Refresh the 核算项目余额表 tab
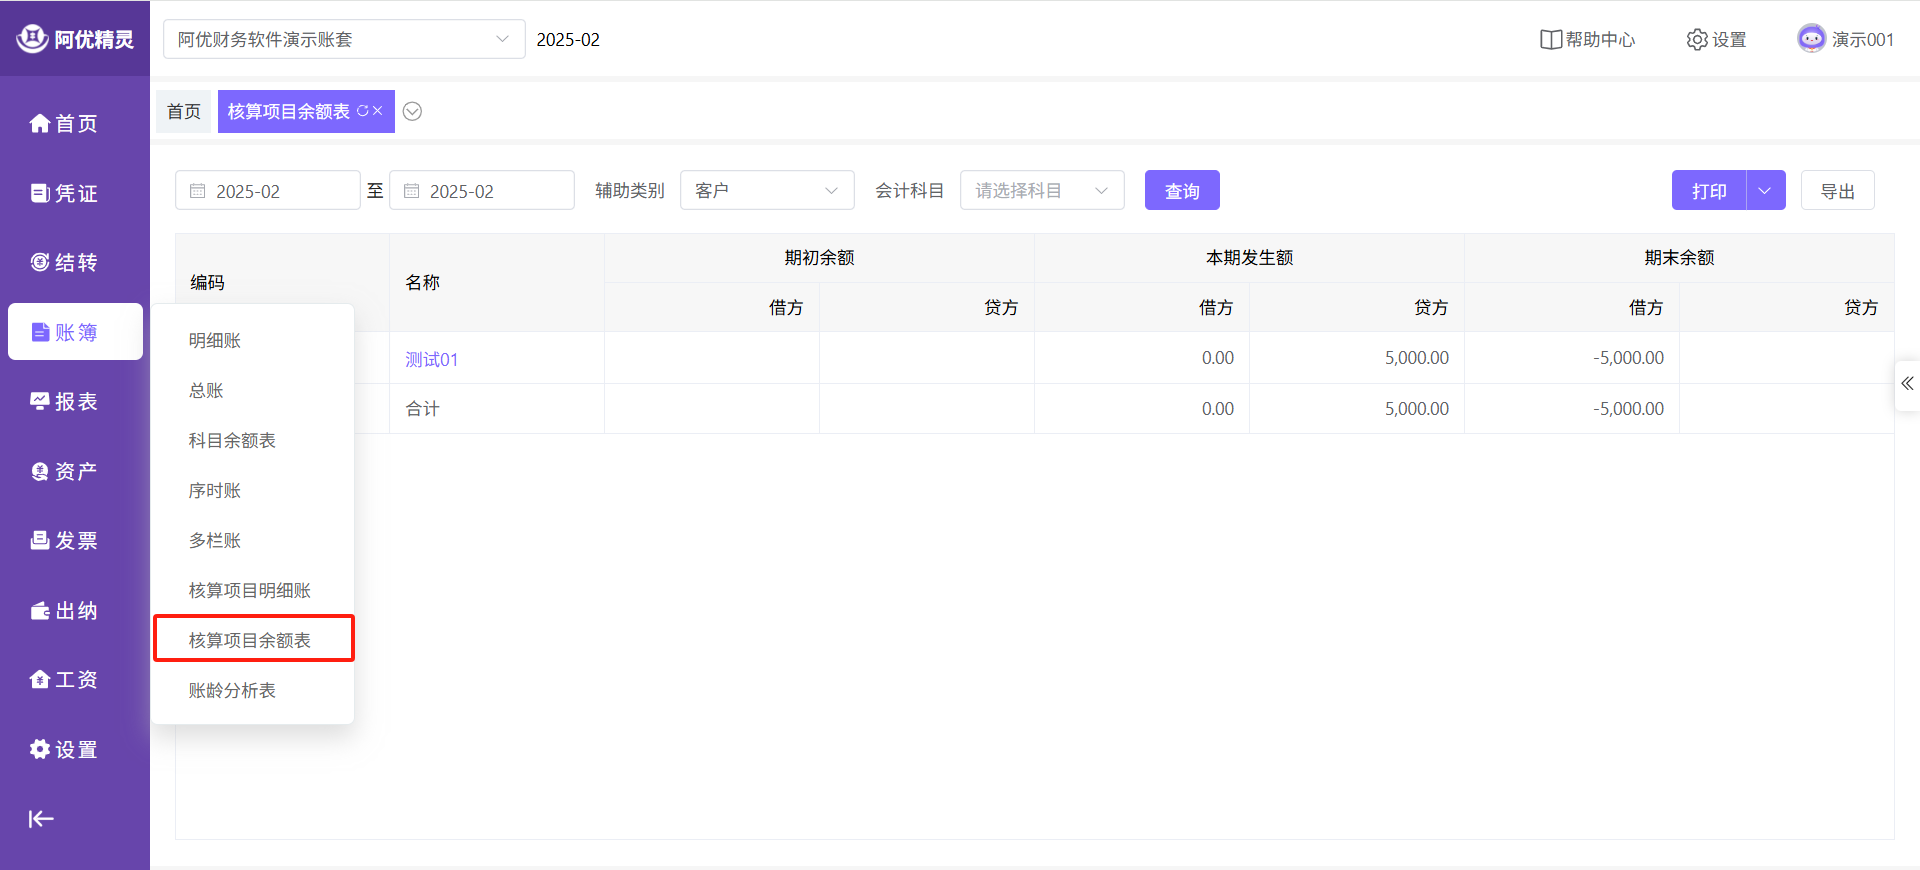This screenshot has height=870, width=1920. (362, 111)
